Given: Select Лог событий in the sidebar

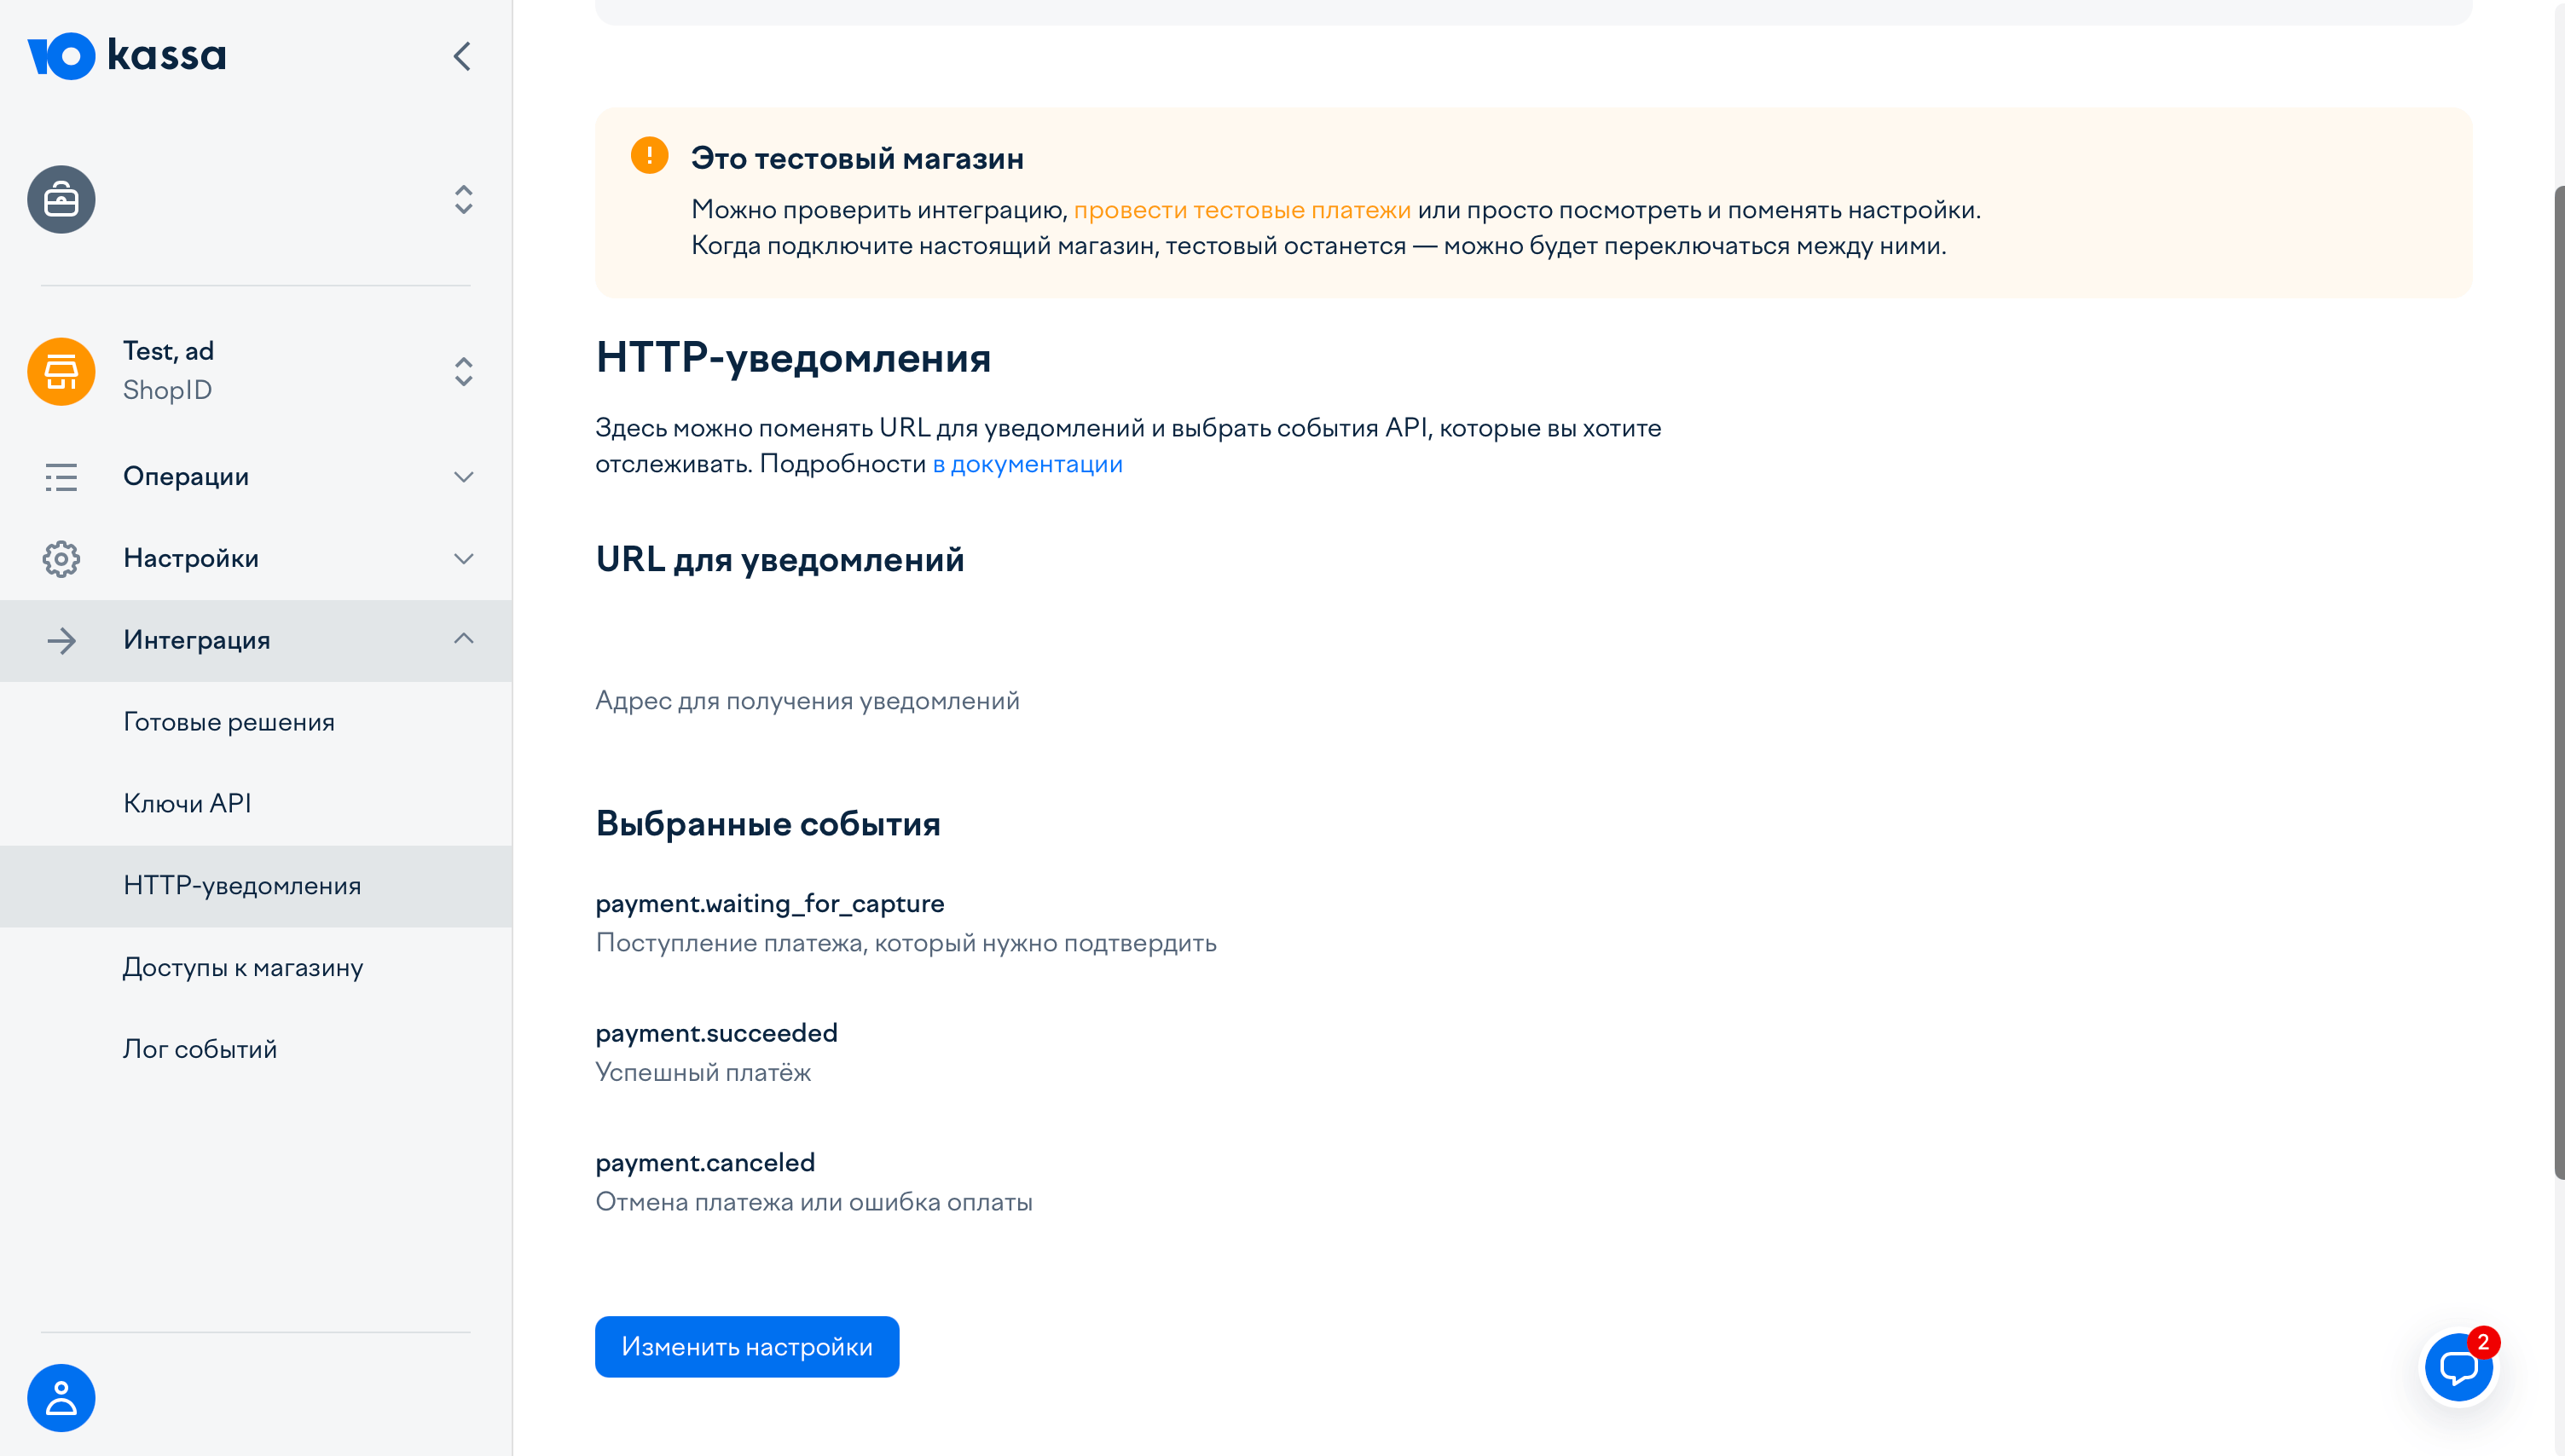Looking at the screenshot, I should tap(200, 1048).
